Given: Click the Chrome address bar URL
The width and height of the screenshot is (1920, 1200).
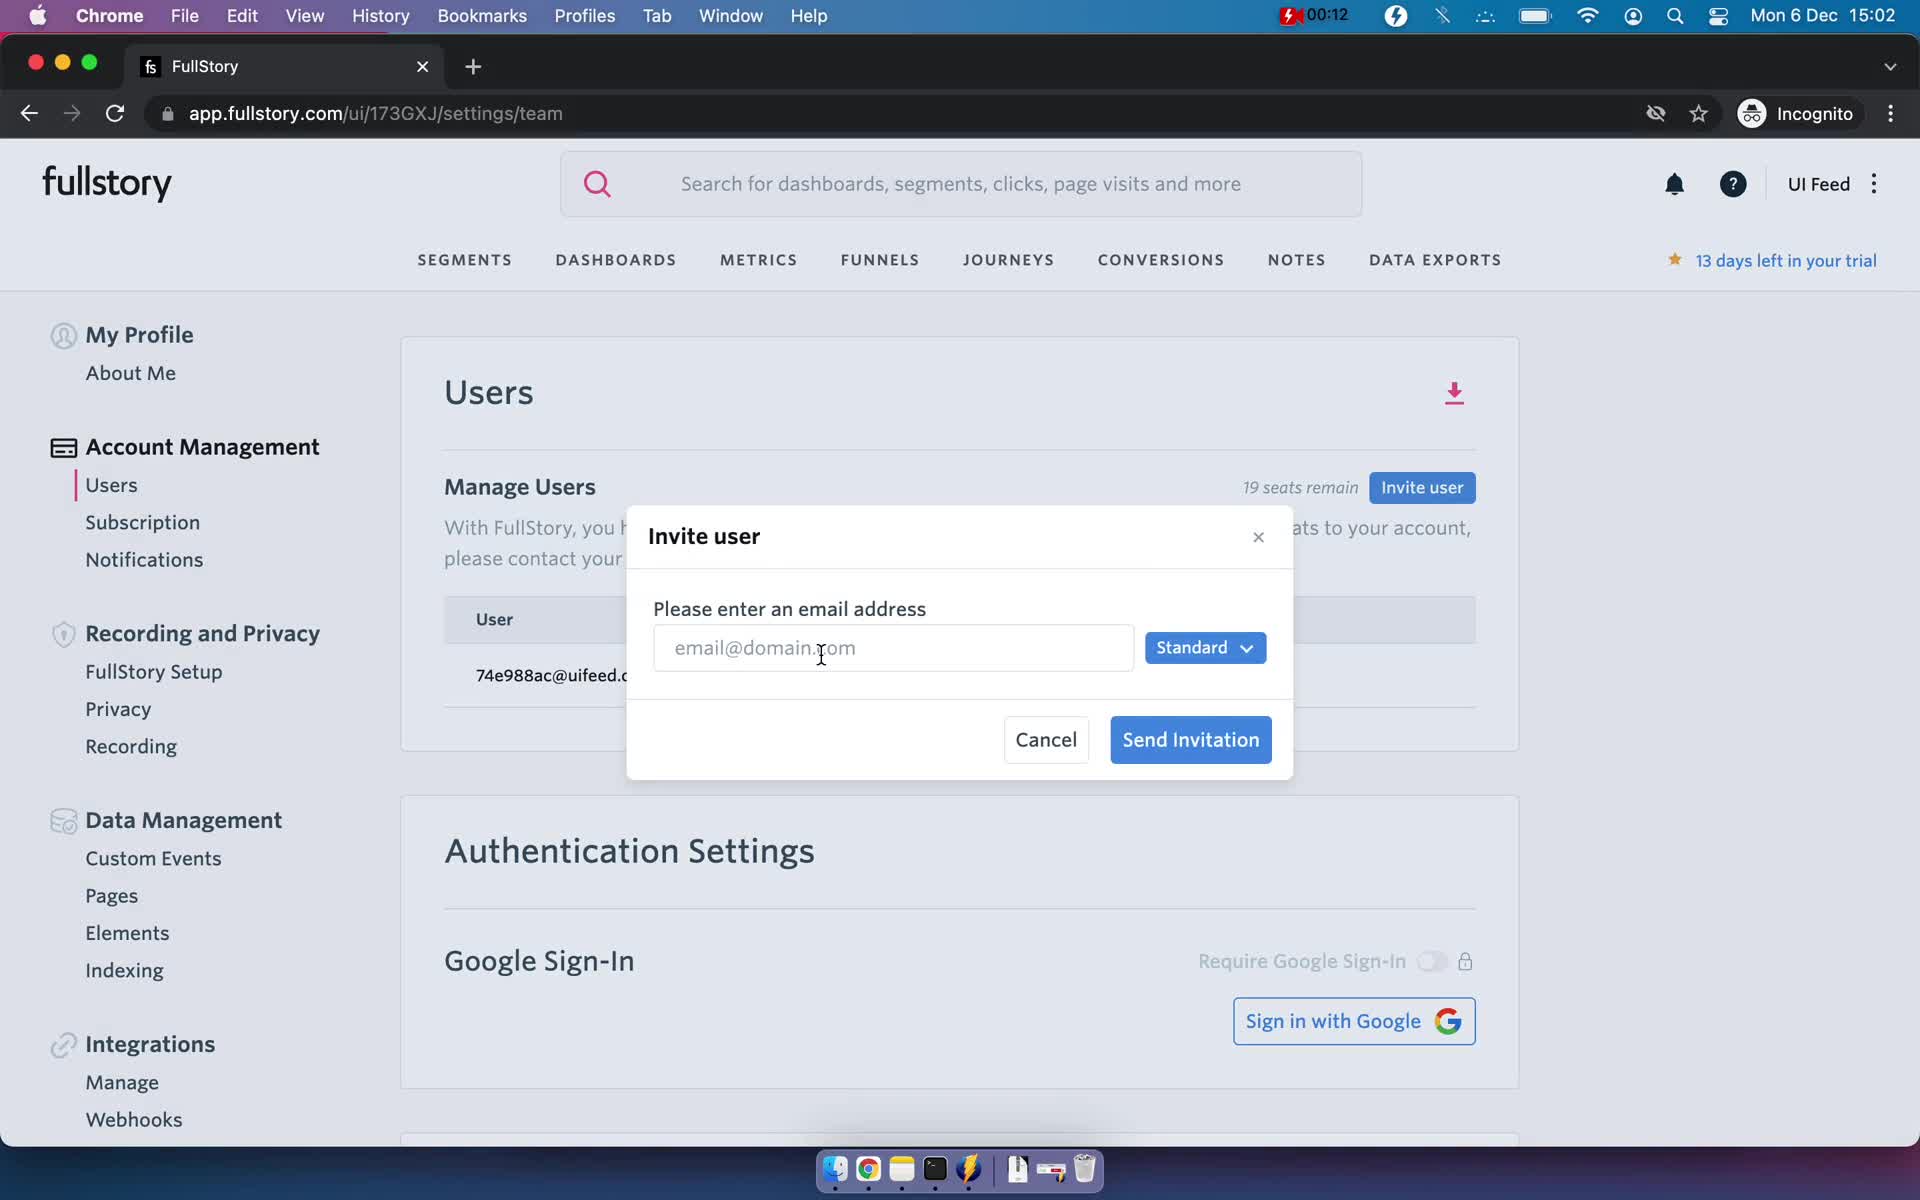Looking at the screenshot, I should tap(375, 114).
